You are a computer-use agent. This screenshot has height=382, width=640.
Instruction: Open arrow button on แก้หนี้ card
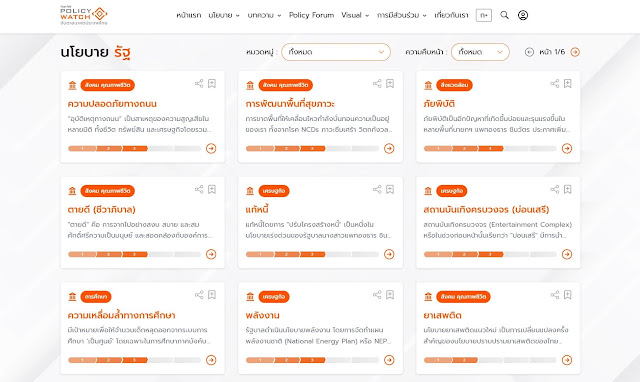389,254
